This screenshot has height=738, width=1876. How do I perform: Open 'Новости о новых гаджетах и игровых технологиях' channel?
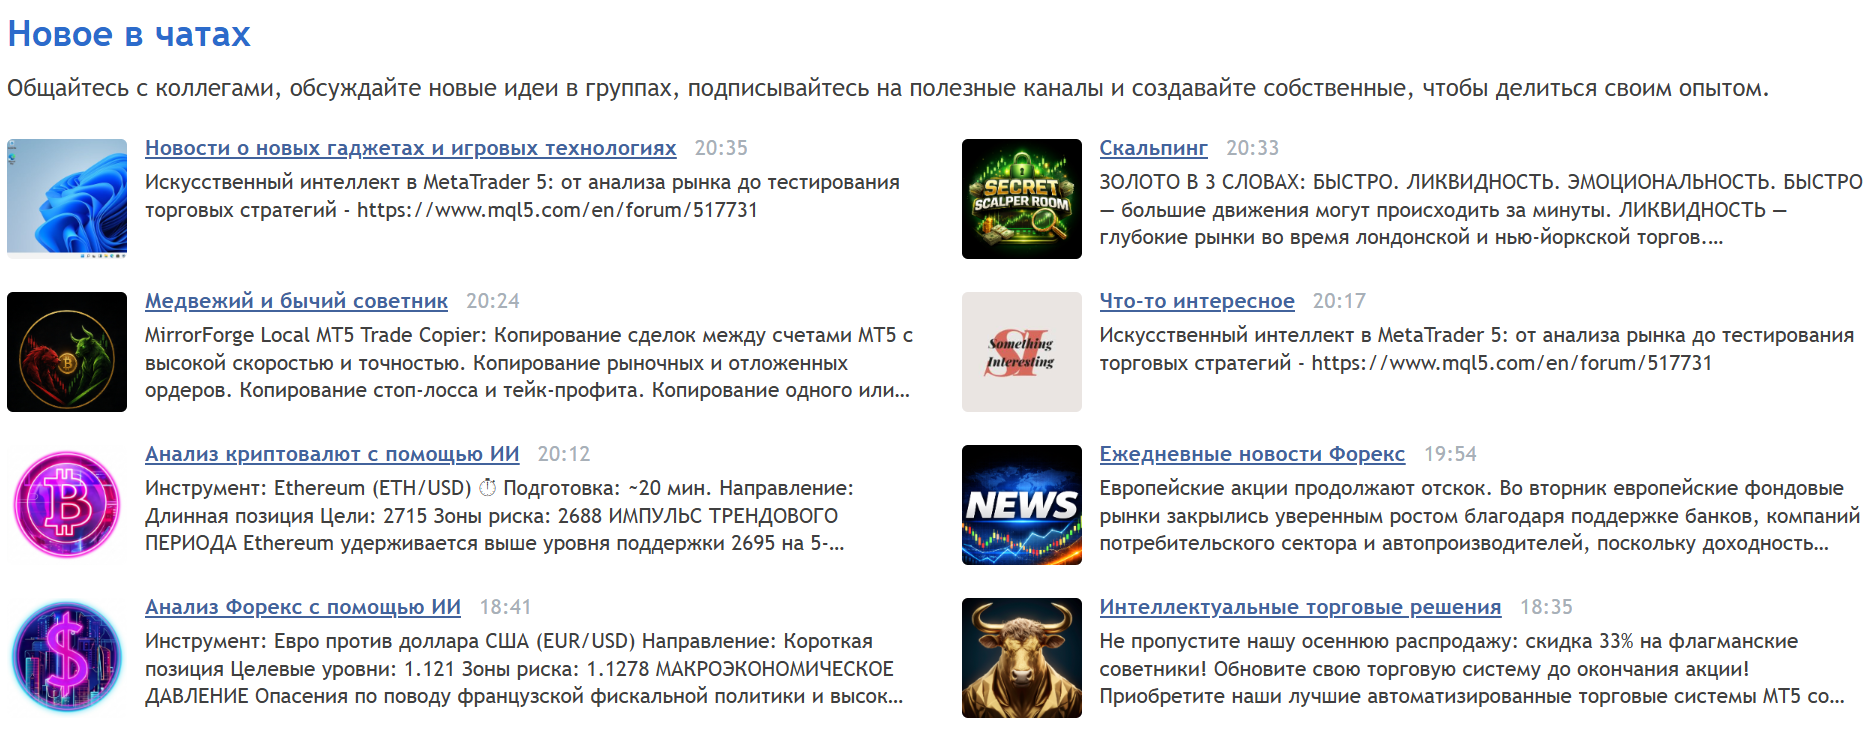(411, 148)
